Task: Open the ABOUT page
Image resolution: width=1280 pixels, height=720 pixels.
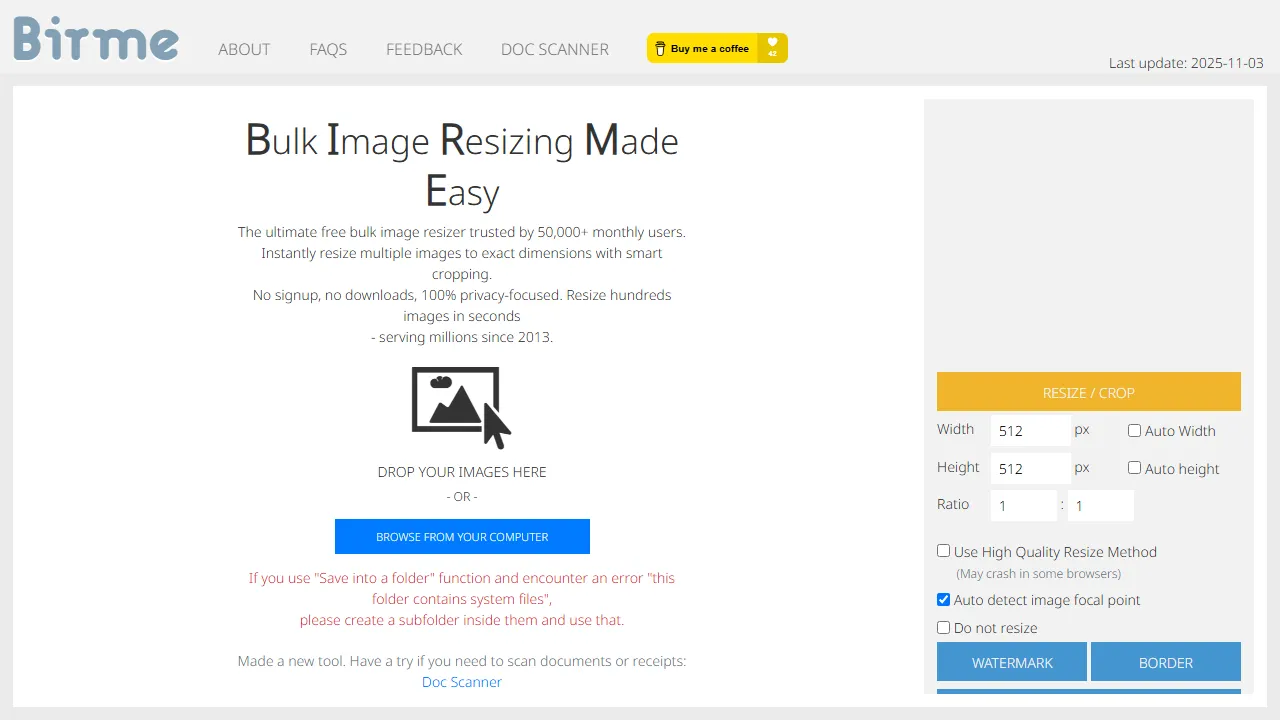Action: pos(244,49)
